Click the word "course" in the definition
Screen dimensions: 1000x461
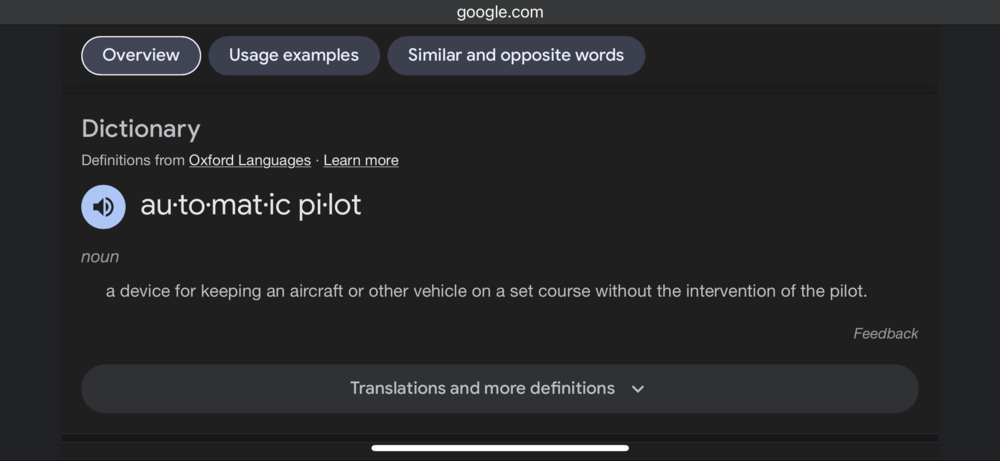[564, 292]
